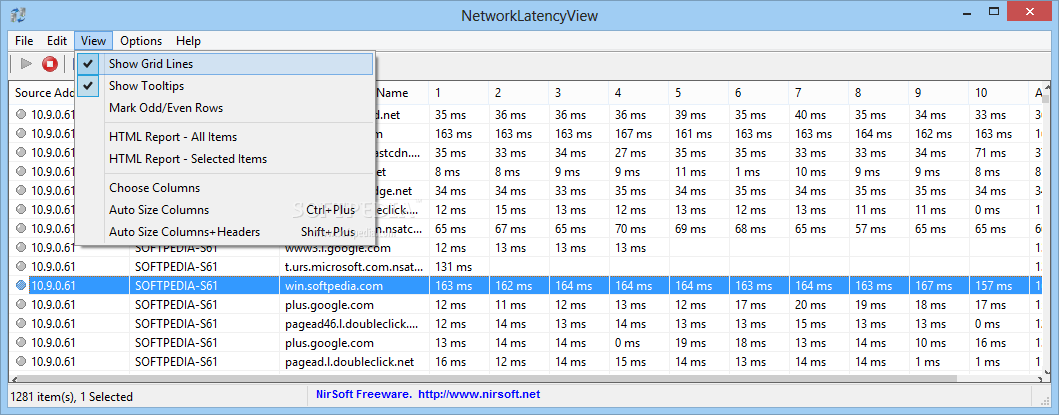Click the 161 ms cell in column 5
1059x415 pixels.
tap(699, 134)
